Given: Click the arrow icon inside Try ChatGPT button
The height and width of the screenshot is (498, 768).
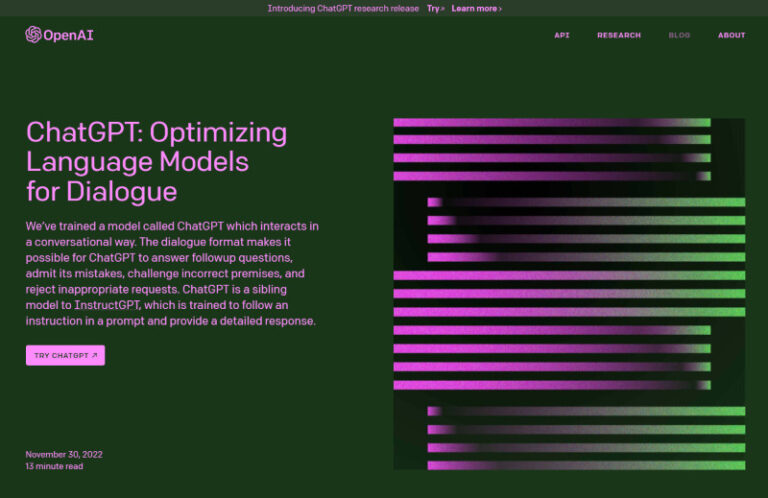Looking at the screenshot, I should click(x=95, y=355).
